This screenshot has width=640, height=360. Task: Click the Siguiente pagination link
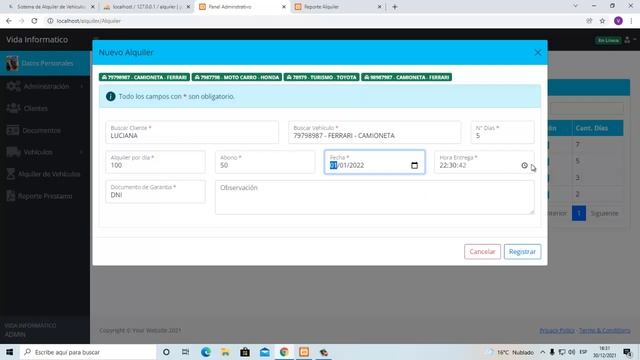pos(604,213)
